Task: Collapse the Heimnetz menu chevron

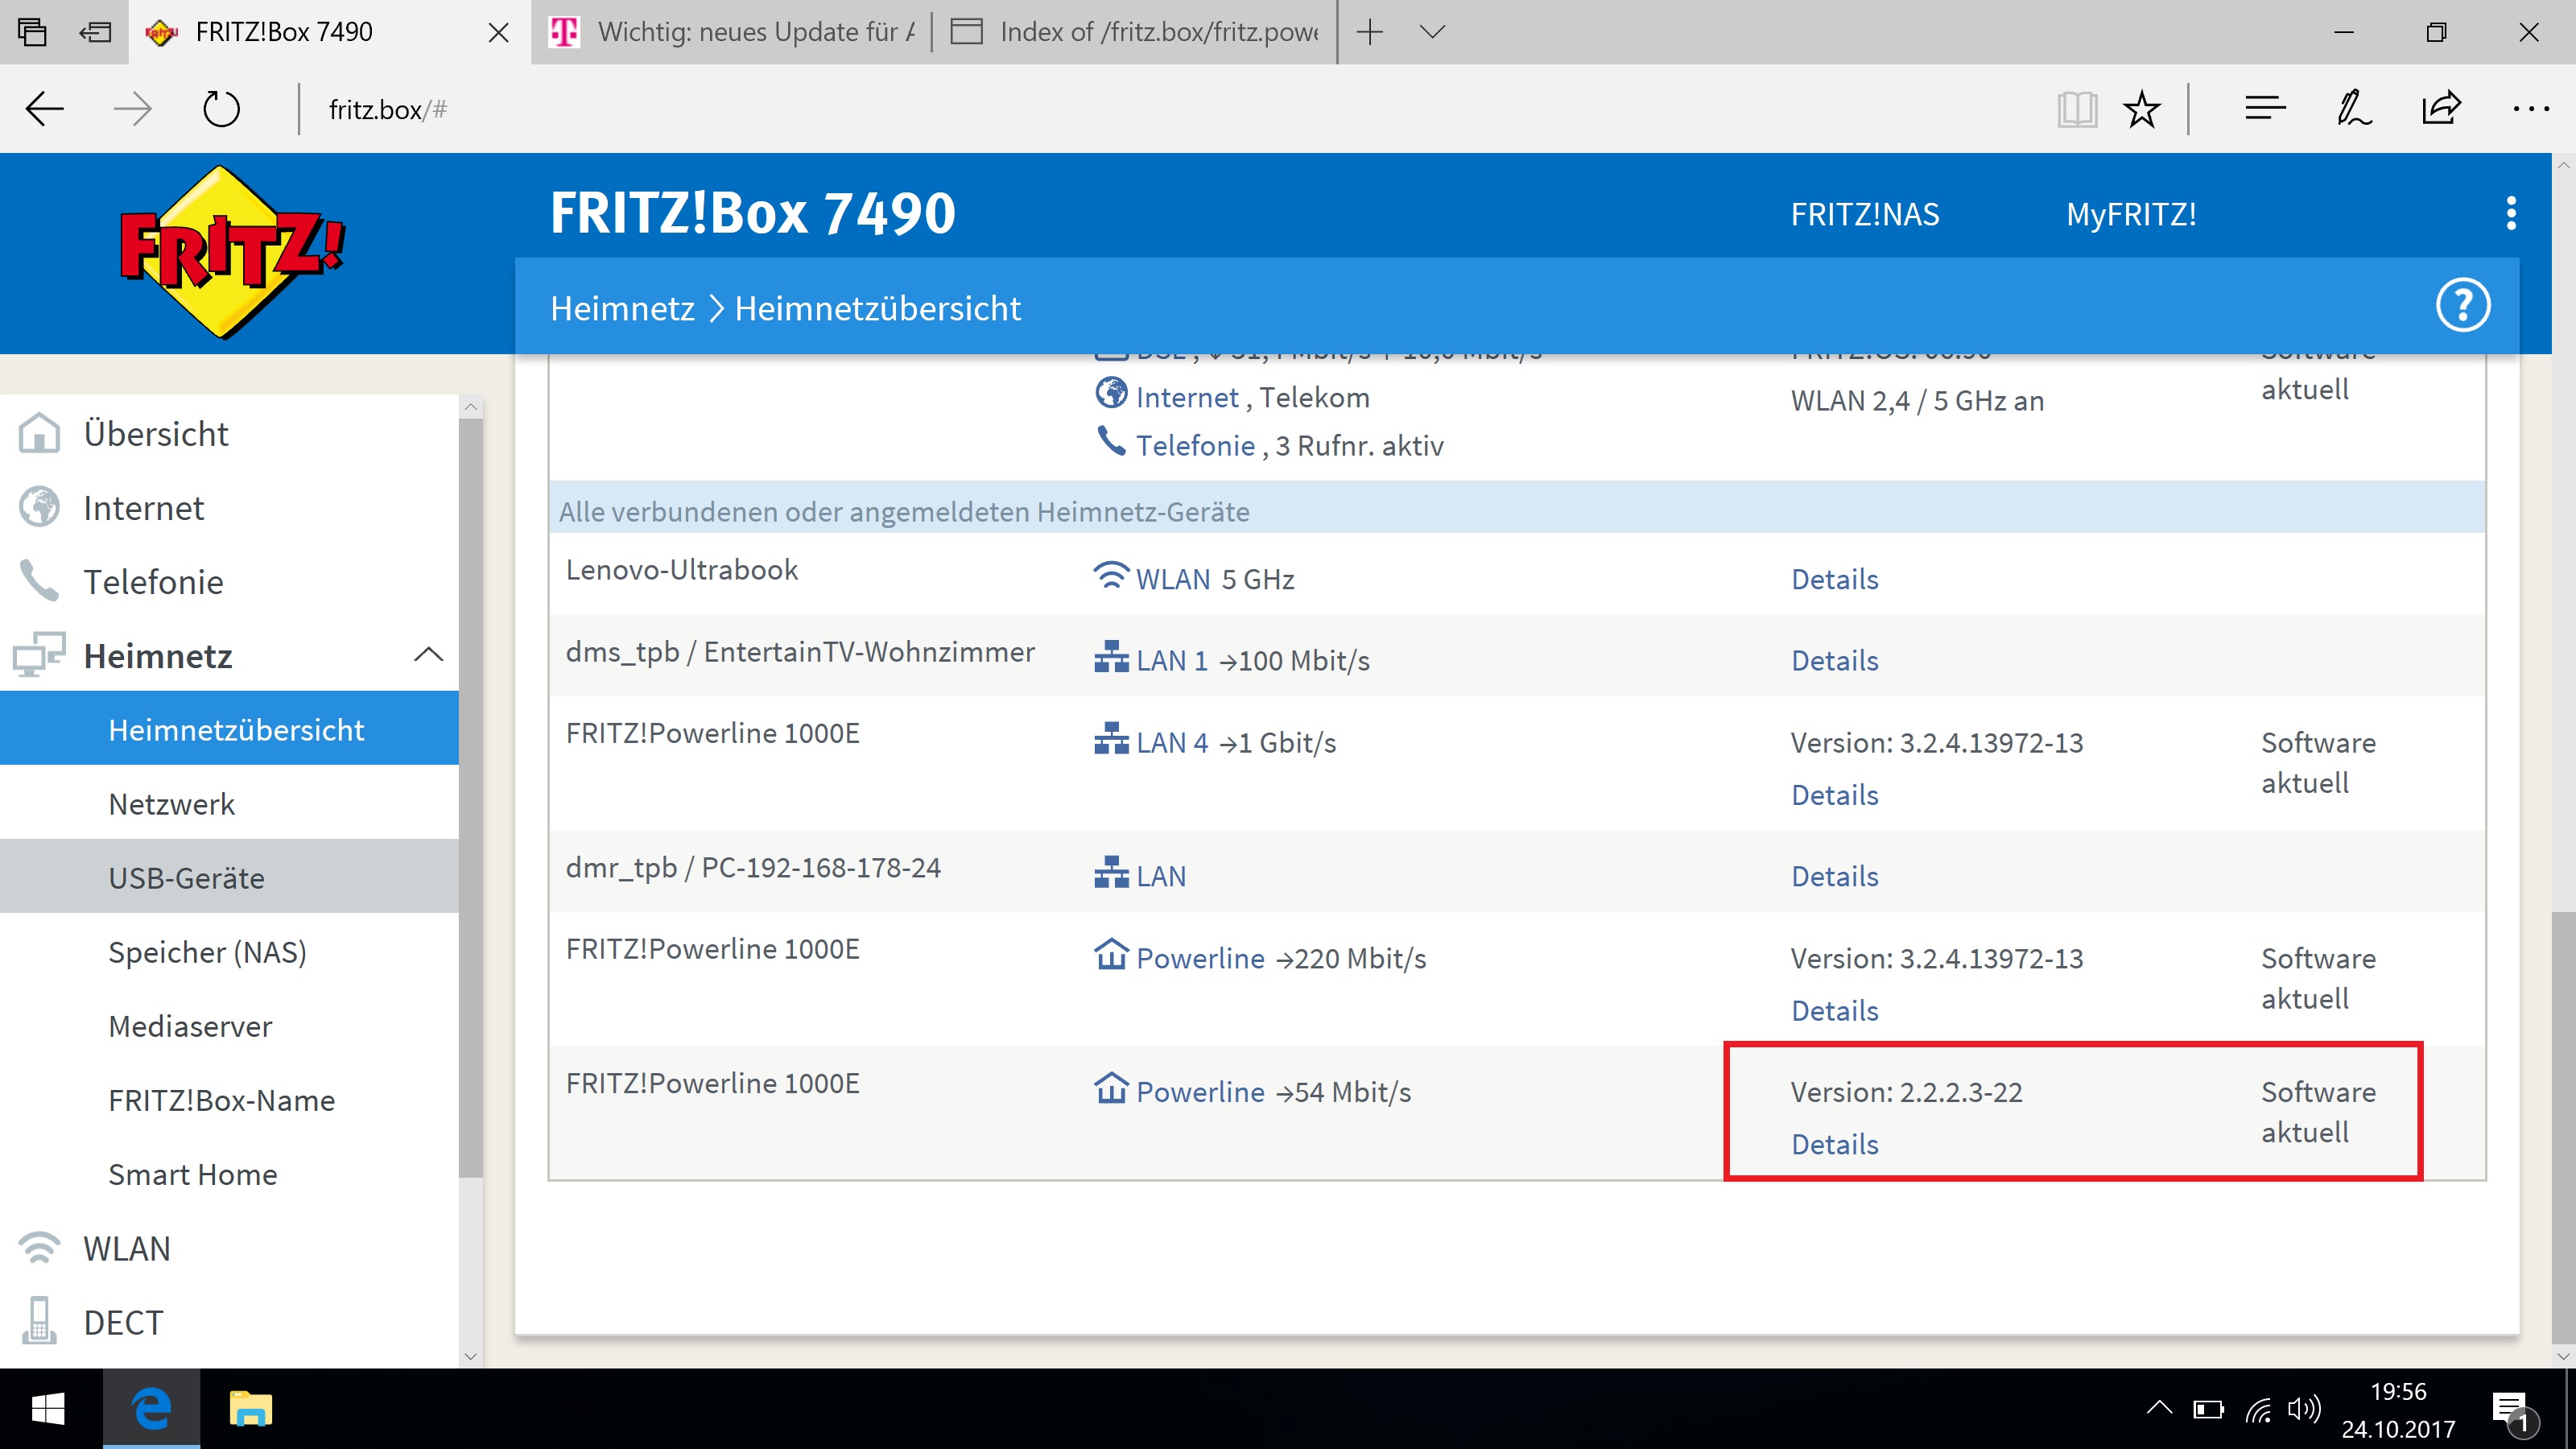Action: pos(428,655)
